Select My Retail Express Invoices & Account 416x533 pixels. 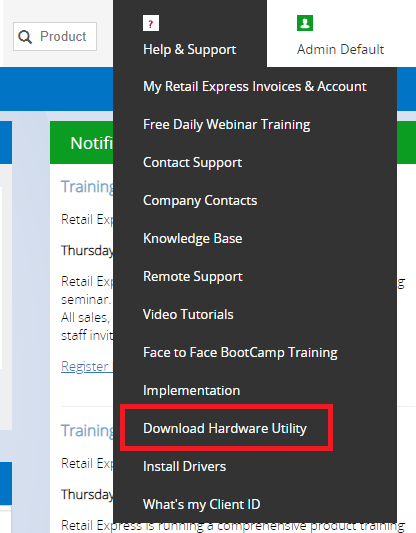click(255, 86)
